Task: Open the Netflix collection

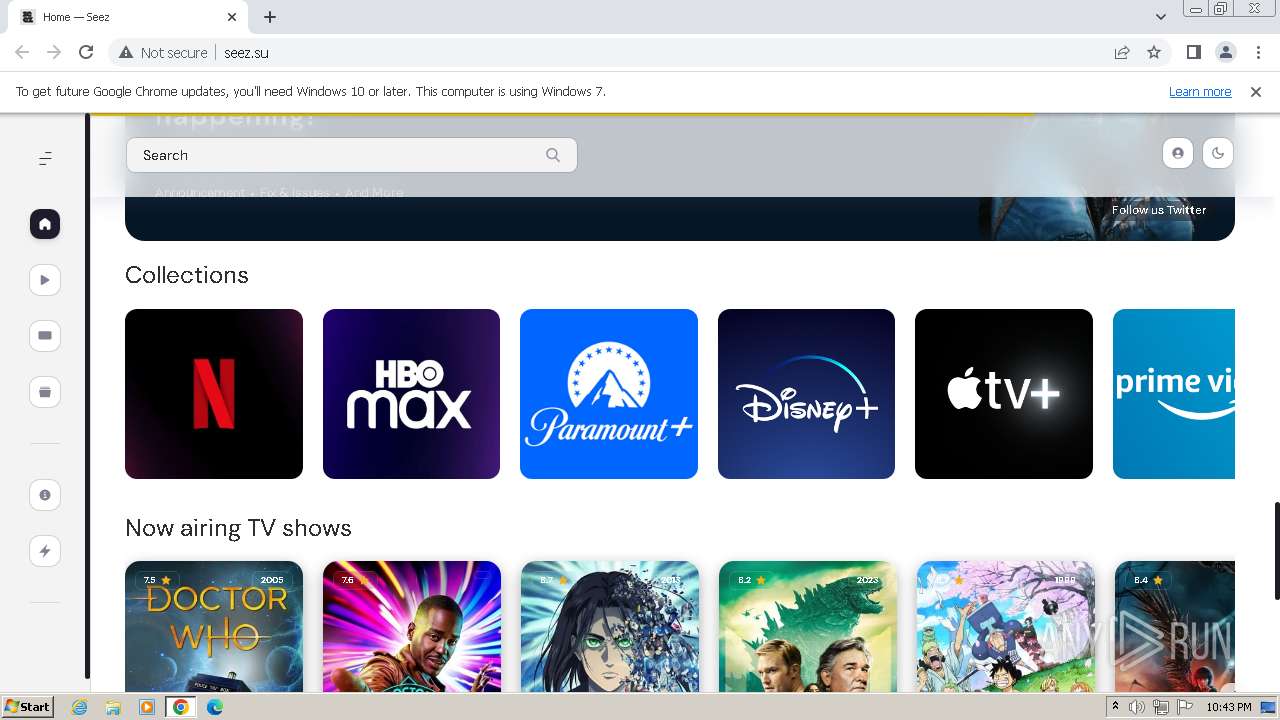Action: [x=214, y=394]
